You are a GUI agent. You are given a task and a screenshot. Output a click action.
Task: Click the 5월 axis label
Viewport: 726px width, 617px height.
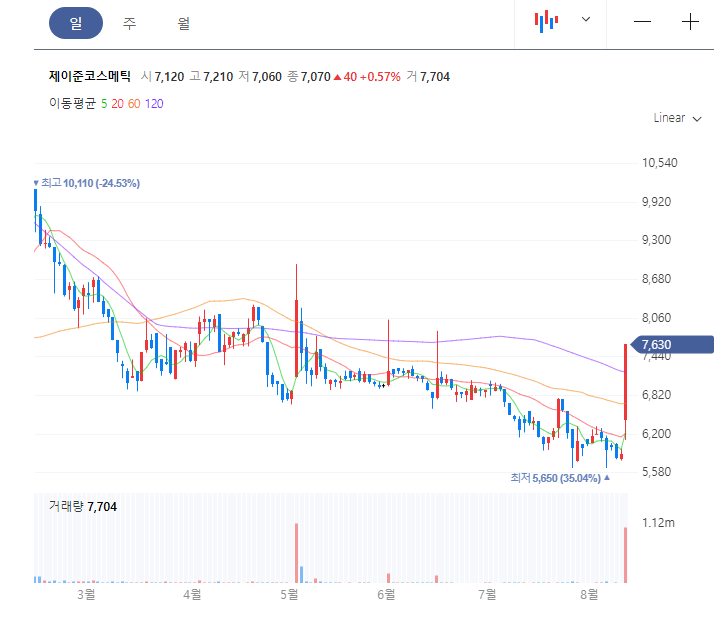289,594
